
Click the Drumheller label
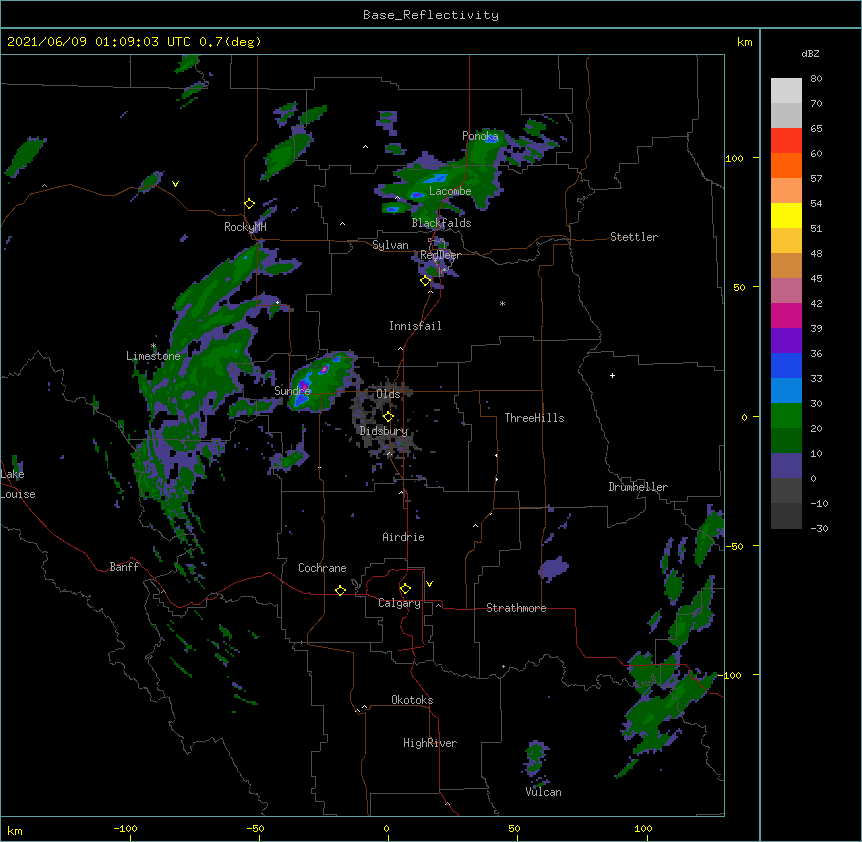pos(638,487)
